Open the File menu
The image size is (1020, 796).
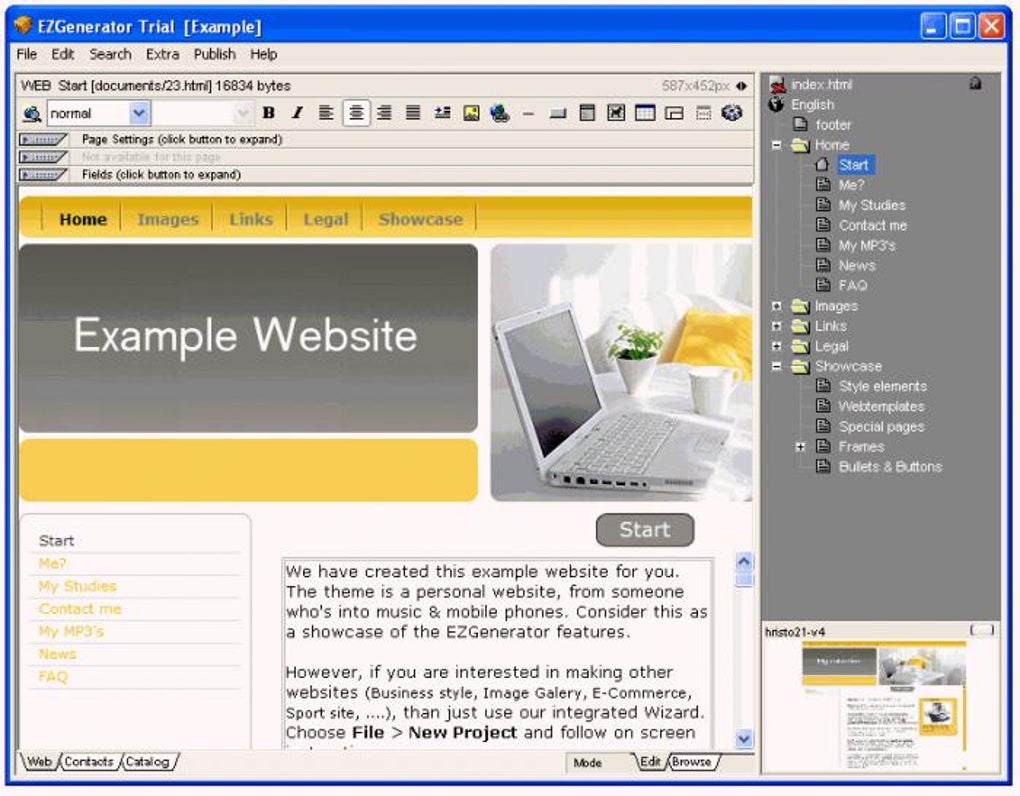click(x=27, y=55)
